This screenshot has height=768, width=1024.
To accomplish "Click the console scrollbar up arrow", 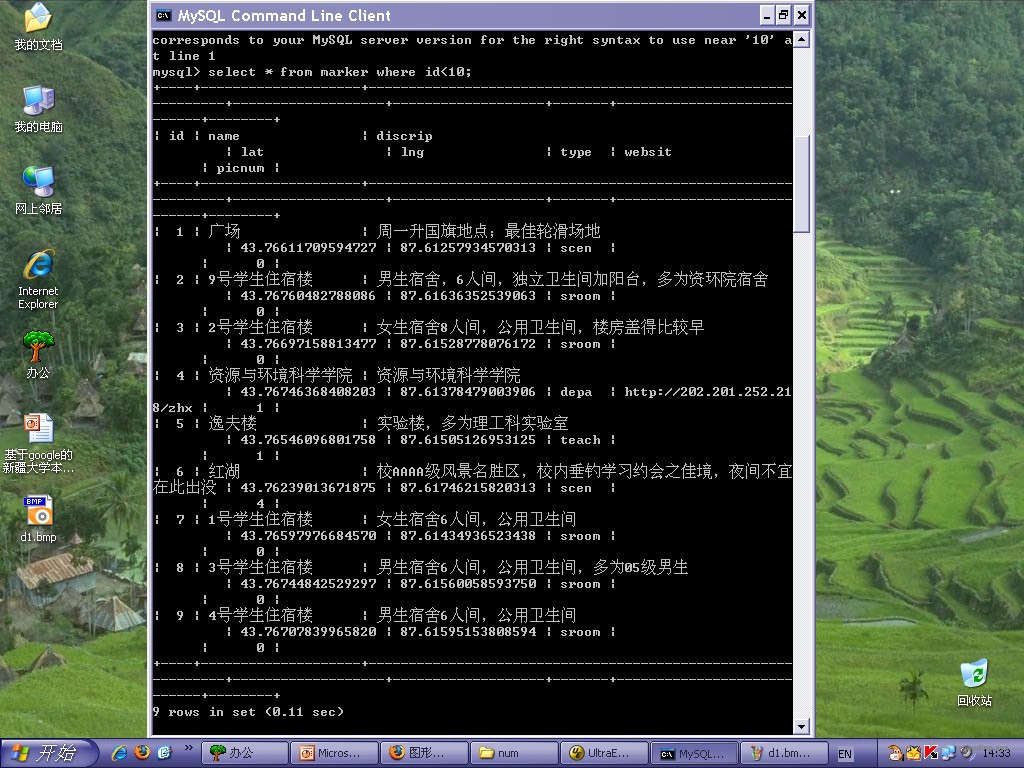I will tap(801, 41).
